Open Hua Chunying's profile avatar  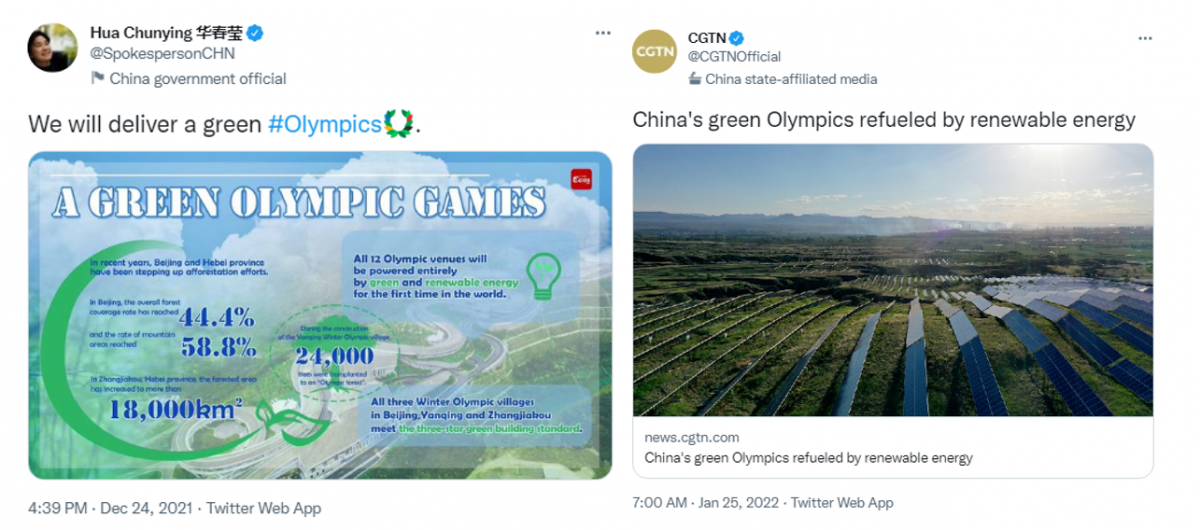pos(53,47)
